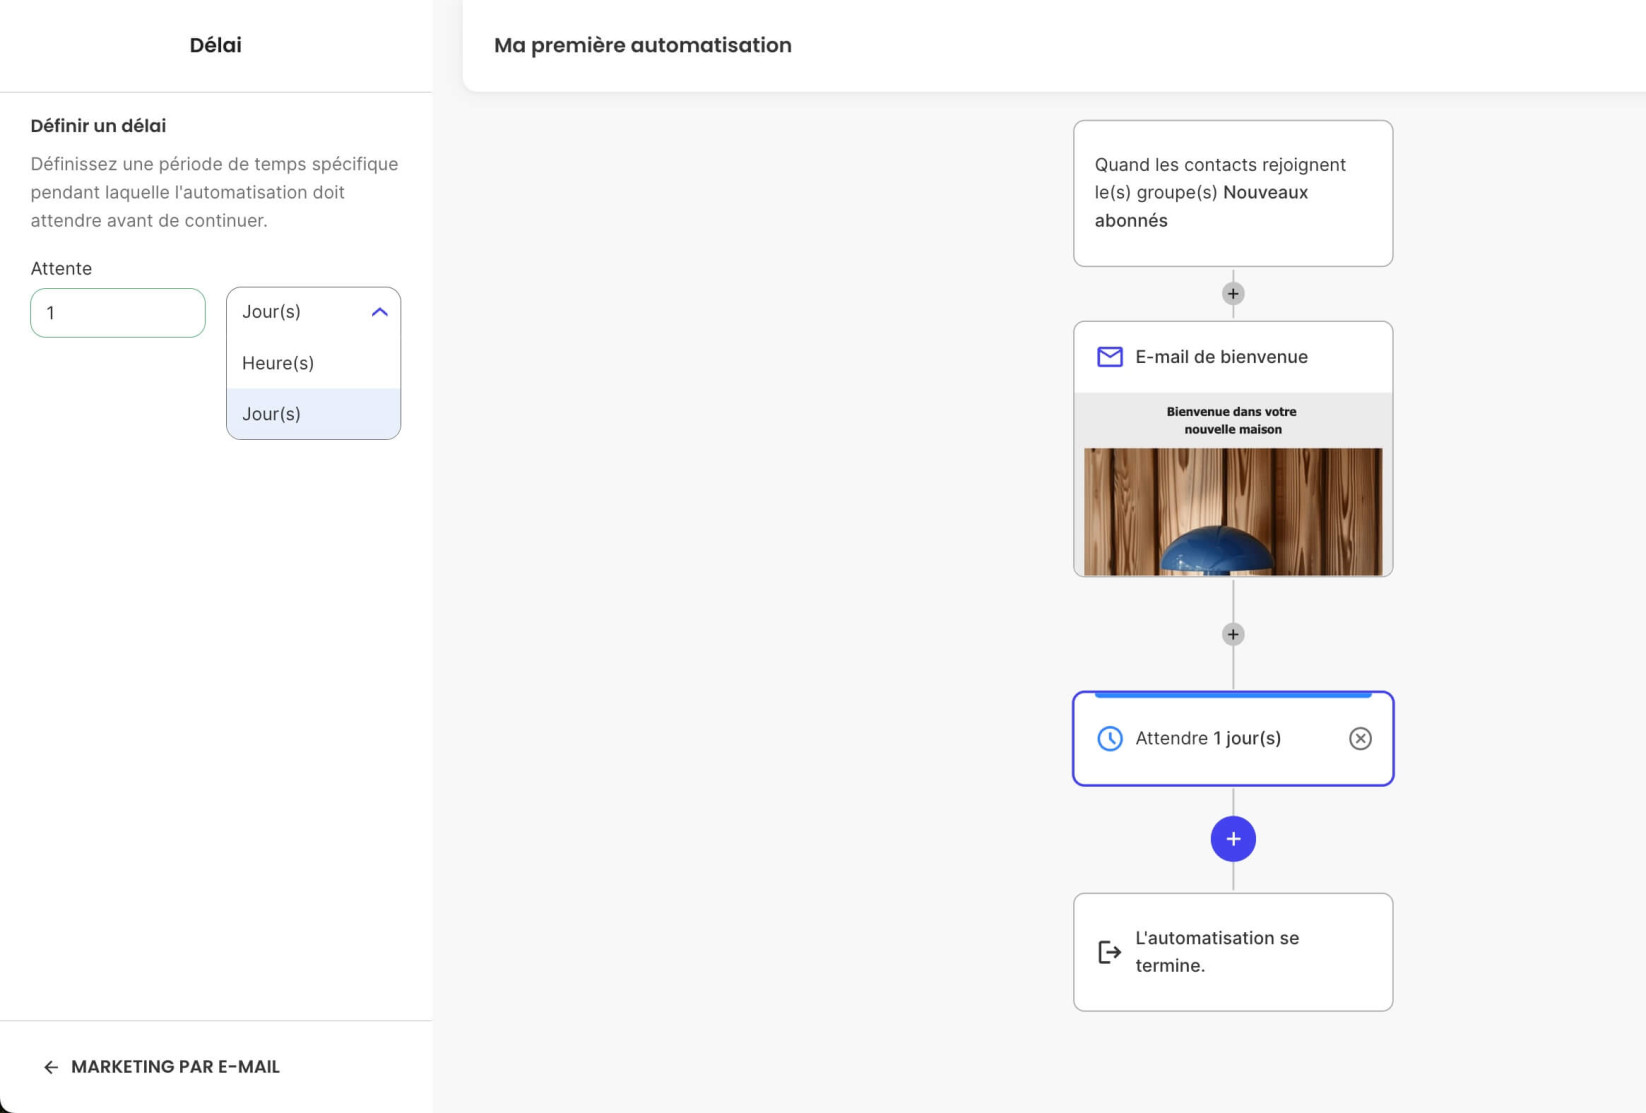
Task: Remove the Attendre 1 jour(s) step
Action: tap(1360, 738)
